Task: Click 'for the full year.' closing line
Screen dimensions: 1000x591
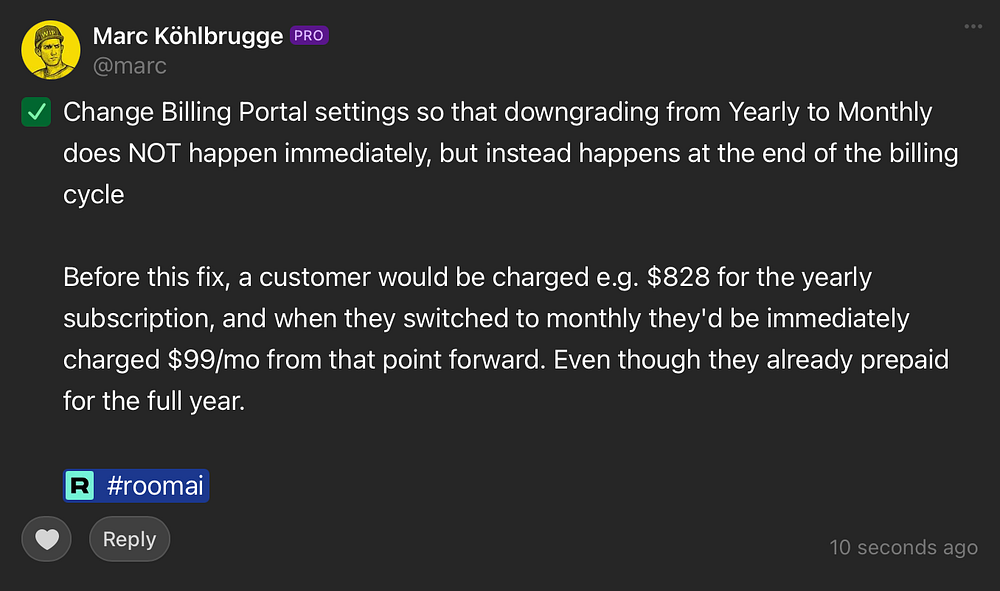Action: coord(154,402)
